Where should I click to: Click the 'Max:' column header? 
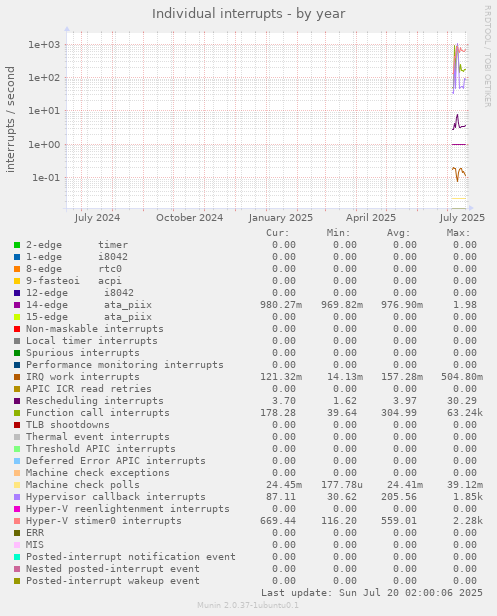pyautogui.click(x=458, y=233)
